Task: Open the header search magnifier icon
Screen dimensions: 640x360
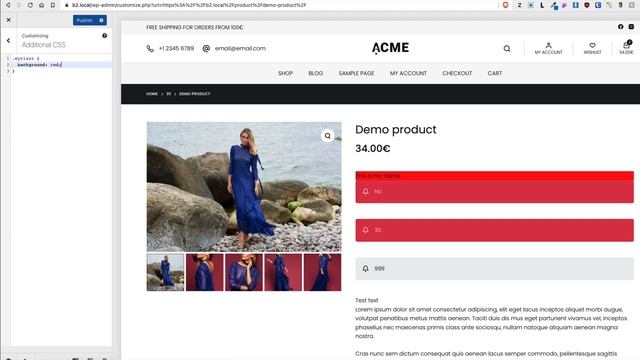Action: [x=507, y=49]
